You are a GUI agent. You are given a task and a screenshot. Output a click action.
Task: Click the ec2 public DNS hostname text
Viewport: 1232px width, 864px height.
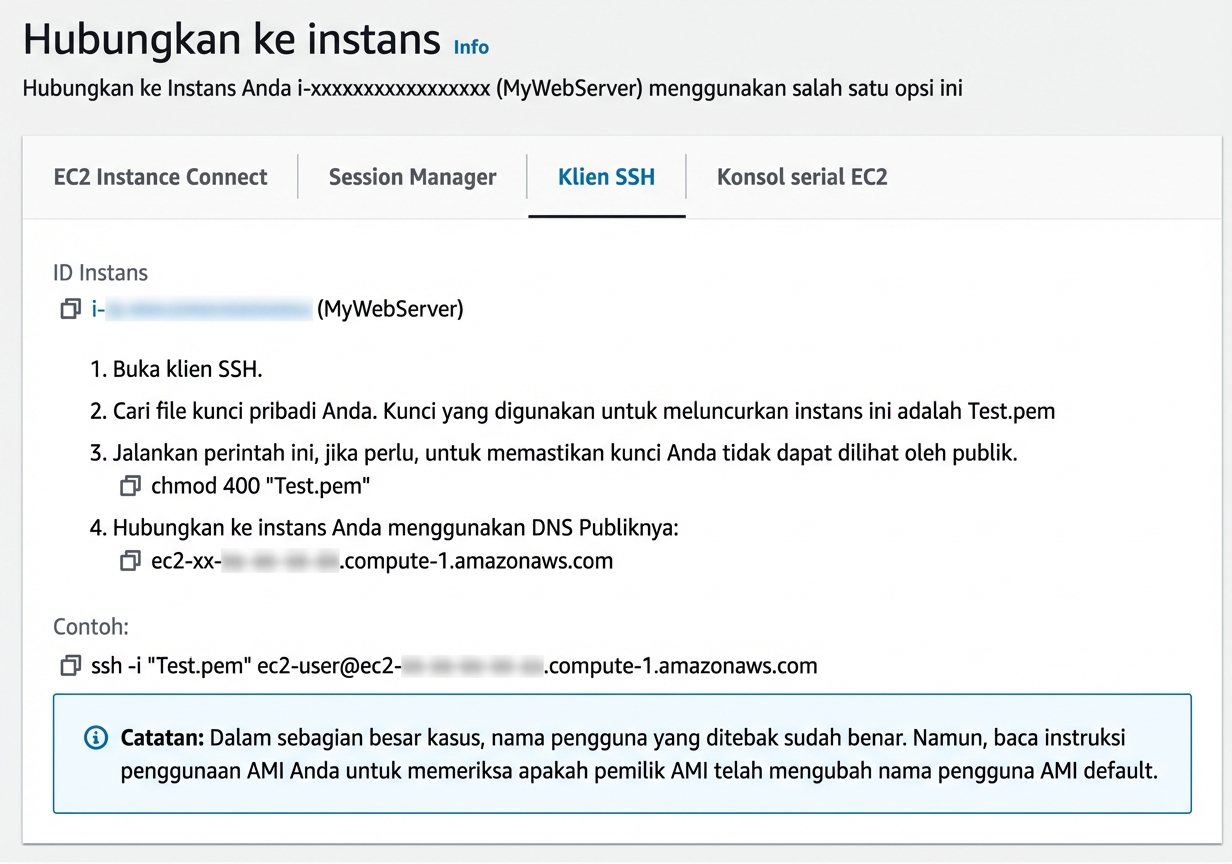380,561
